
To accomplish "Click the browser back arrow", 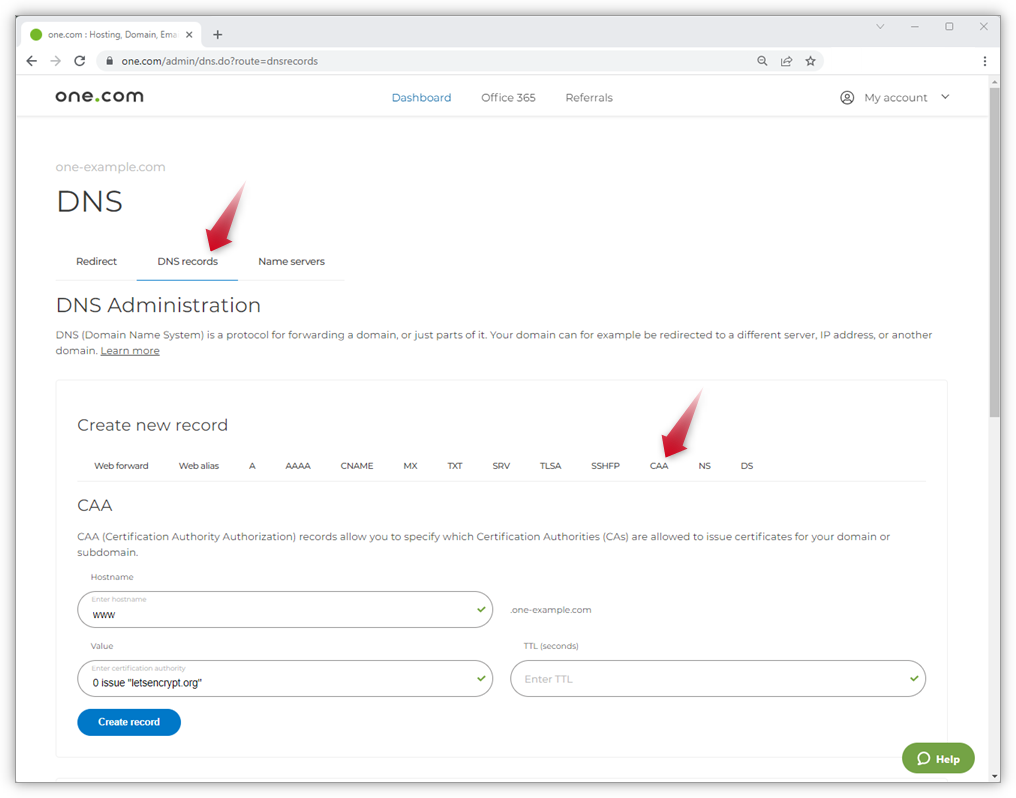I will tap(31, 61).
